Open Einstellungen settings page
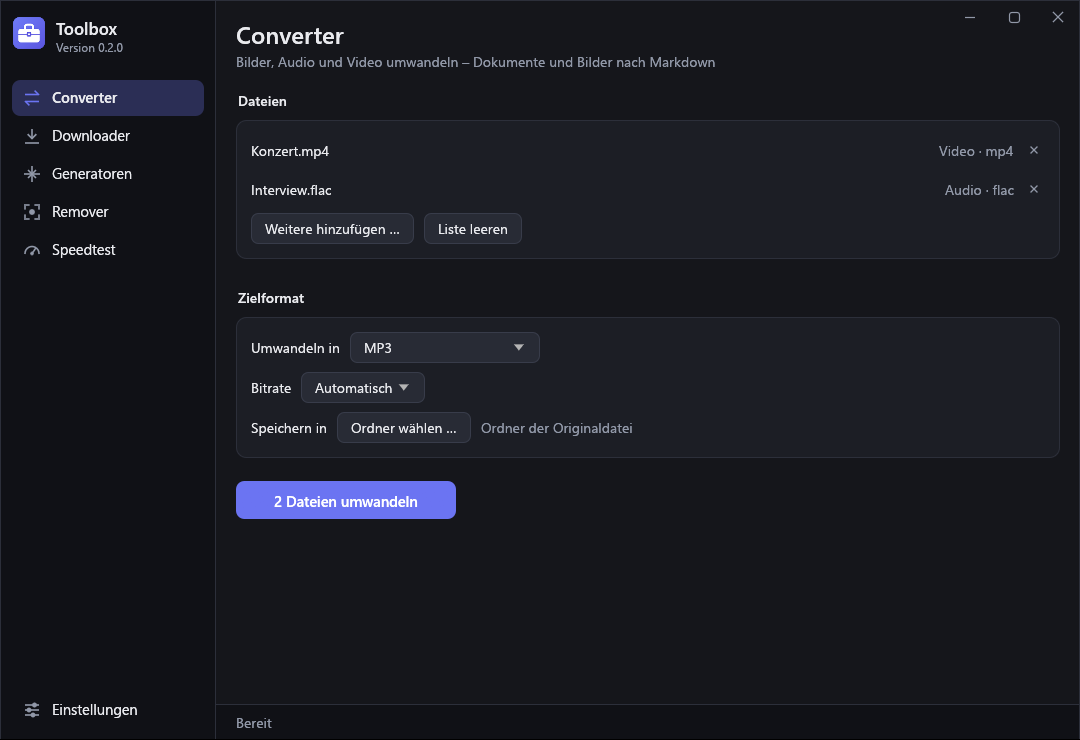Screen dimensions: 1080x740 [x=108, y=710]
